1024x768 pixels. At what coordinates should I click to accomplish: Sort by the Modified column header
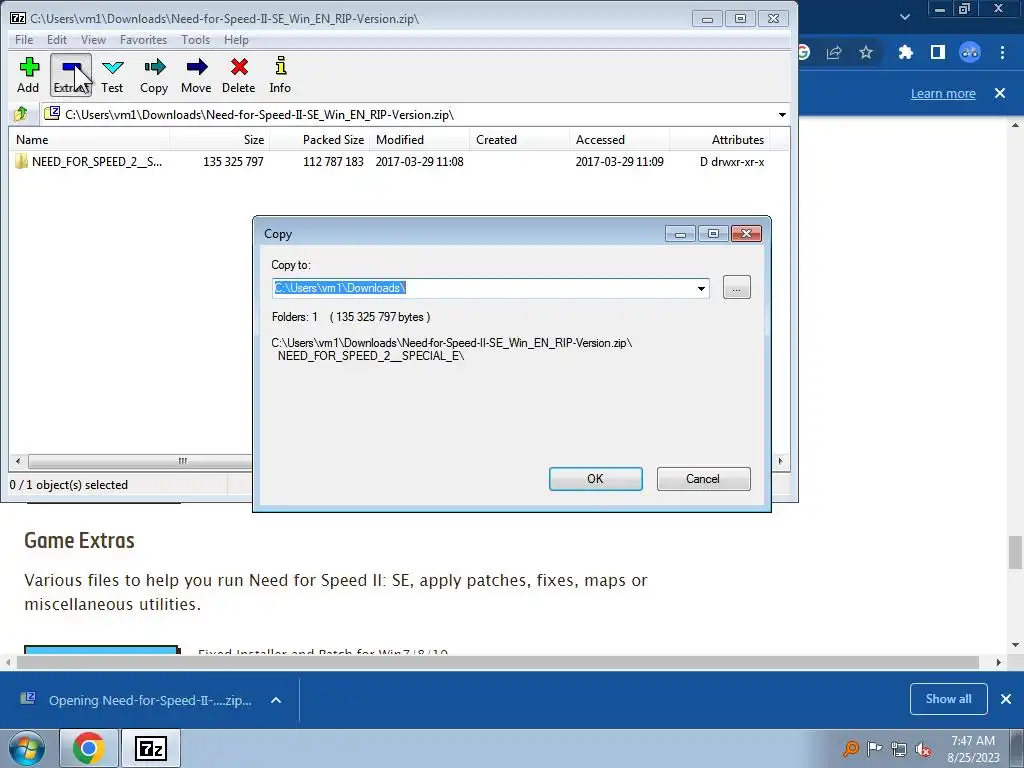pos(419,140)
